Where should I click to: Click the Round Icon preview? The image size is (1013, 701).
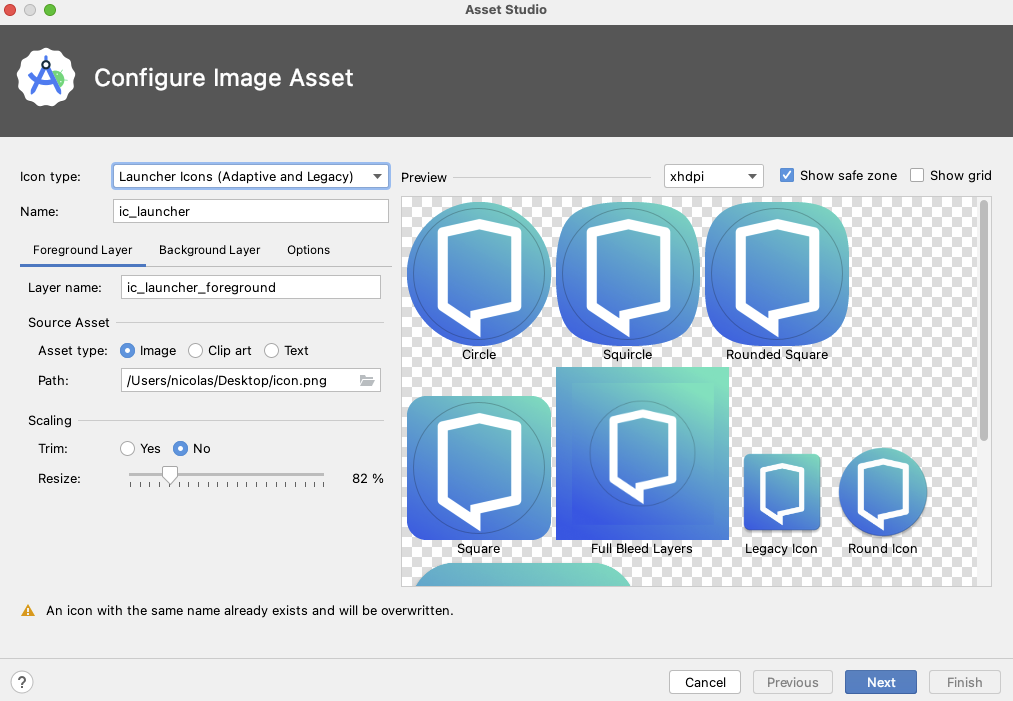[882, 492]
